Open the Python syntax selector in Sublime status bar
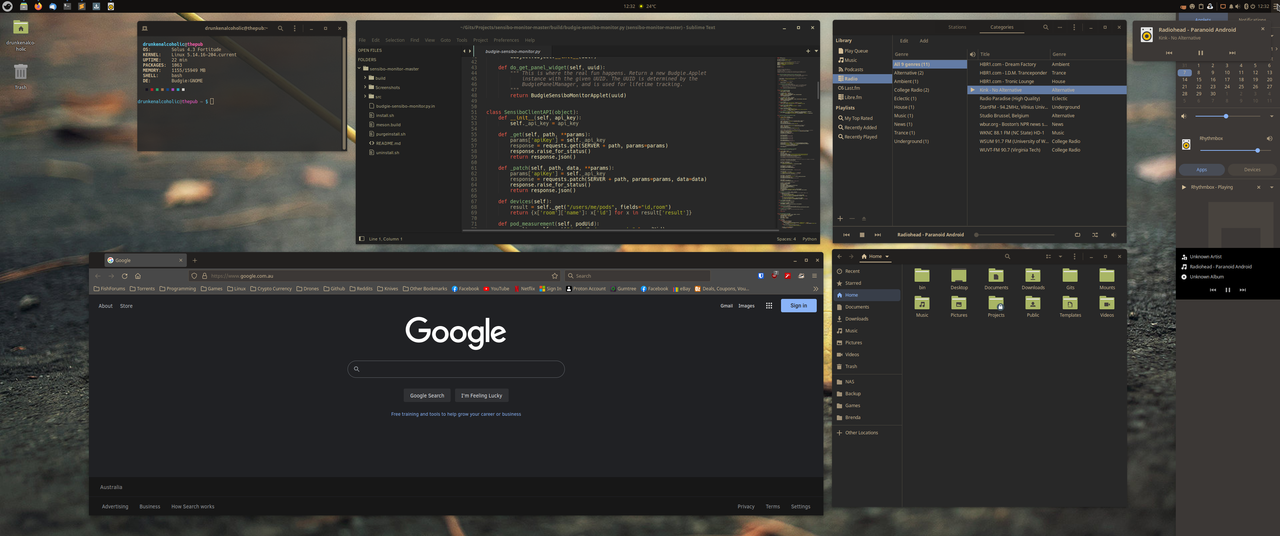Viewport: 1280px width, 536px height. click(x=810, y=239)
